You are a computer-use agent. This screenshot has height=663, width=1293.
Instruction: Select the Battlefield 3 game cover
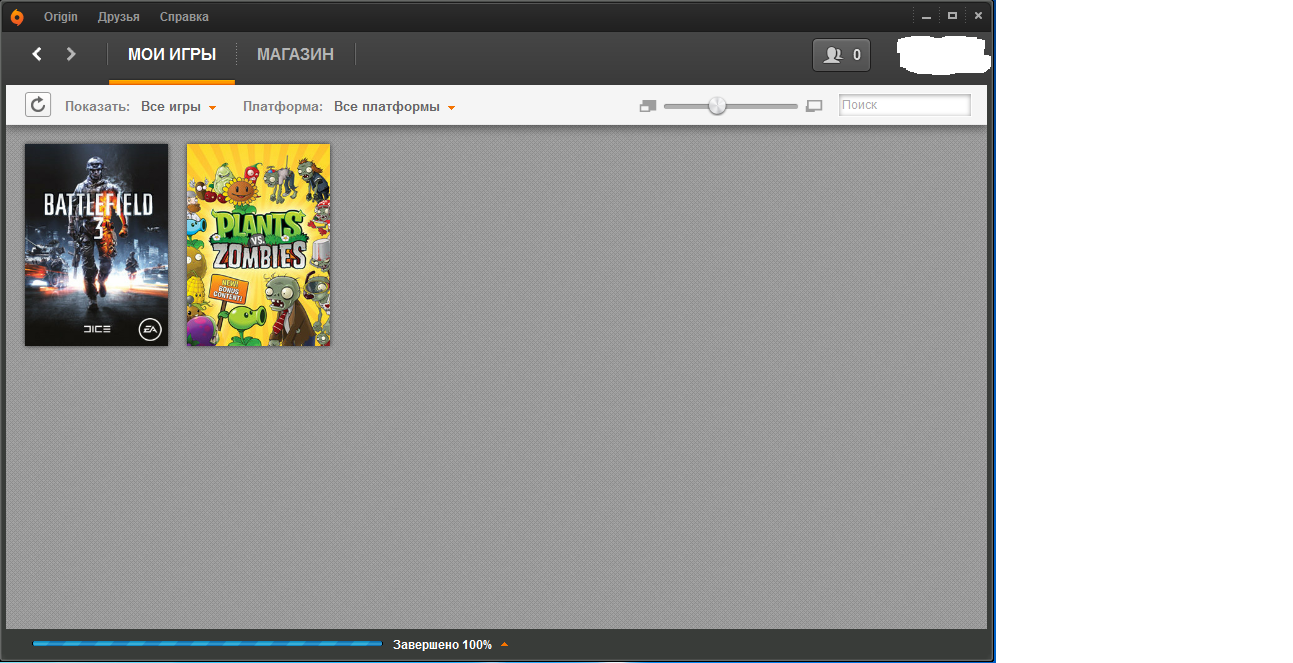97,245
